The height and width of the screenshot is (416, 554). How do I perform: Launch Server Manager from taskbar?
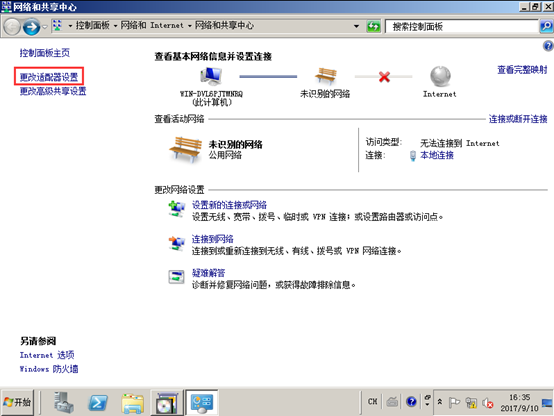tap(64, 403)
